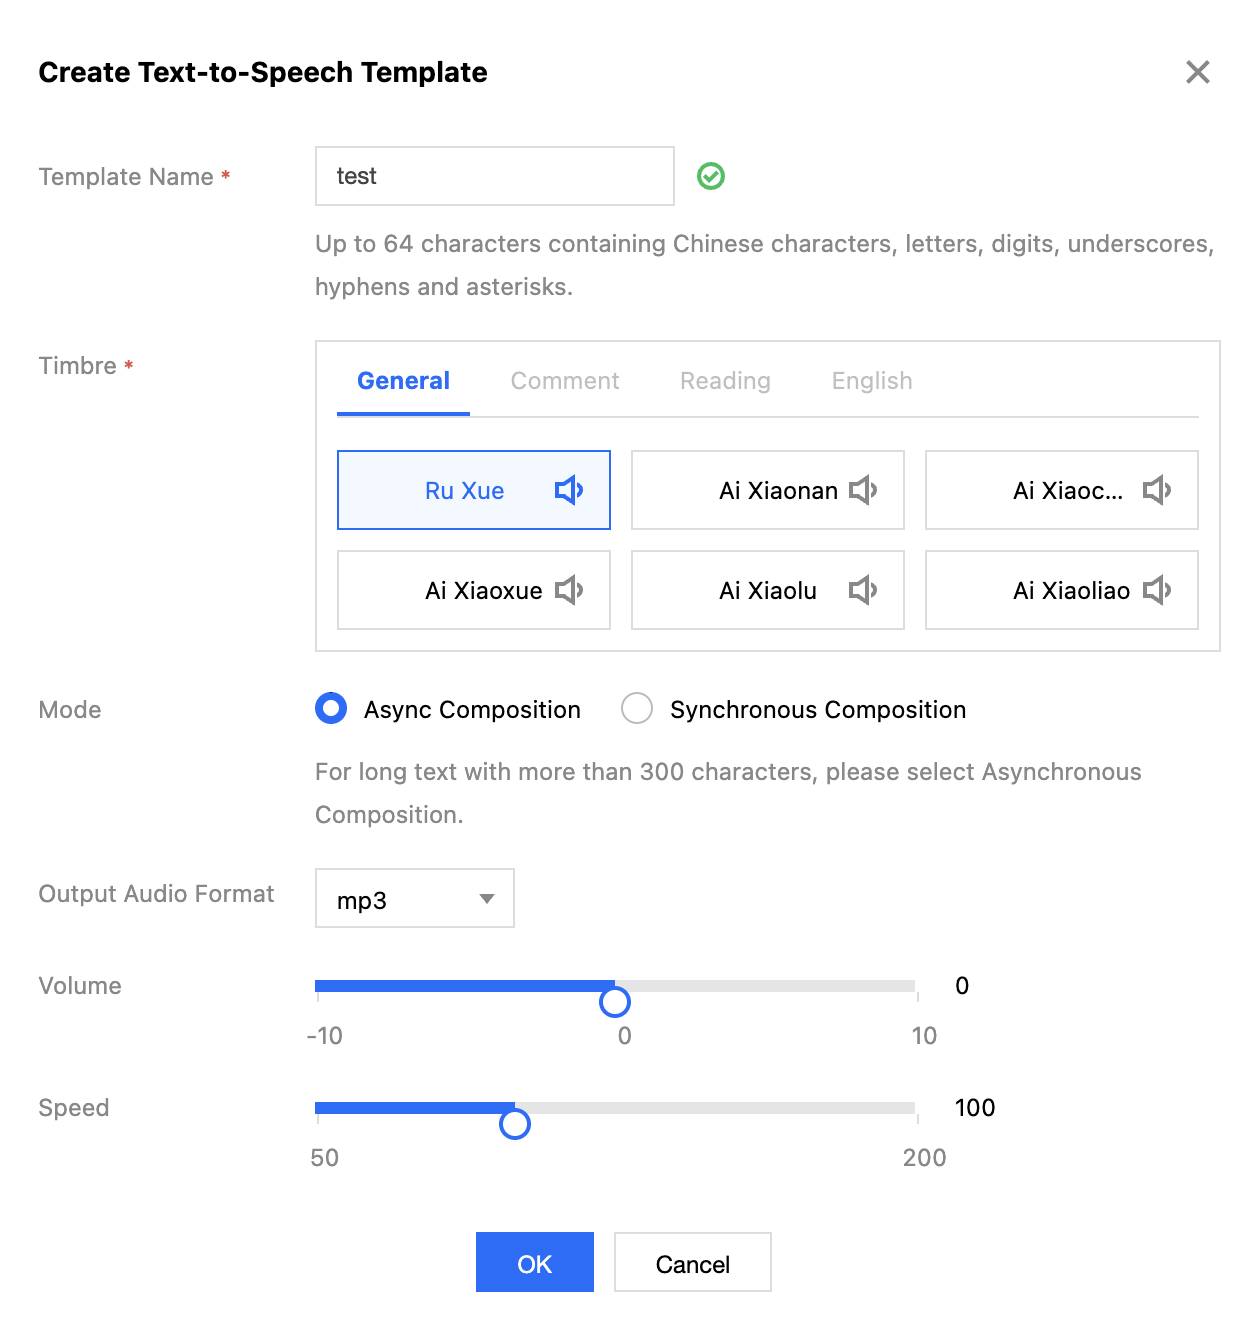This screenshot has width=1254, height=1332.
Task: Open the Output Audio Format dropdown
Action: [x=414, y=899]
